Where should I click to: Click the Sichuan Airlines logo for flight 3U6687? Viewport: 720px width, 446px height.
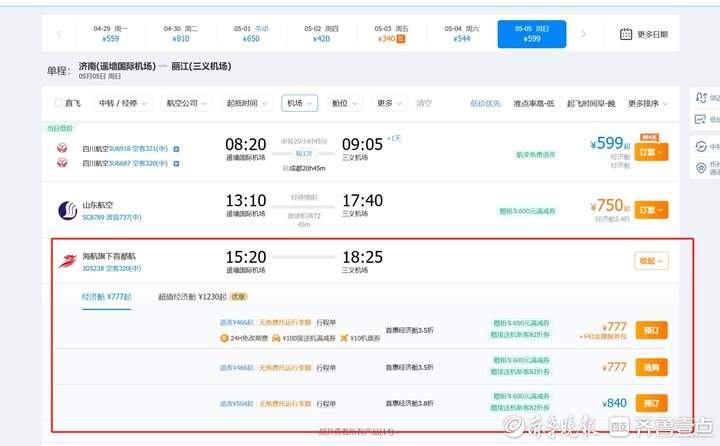pyautogui.click(x=62, y=163)
